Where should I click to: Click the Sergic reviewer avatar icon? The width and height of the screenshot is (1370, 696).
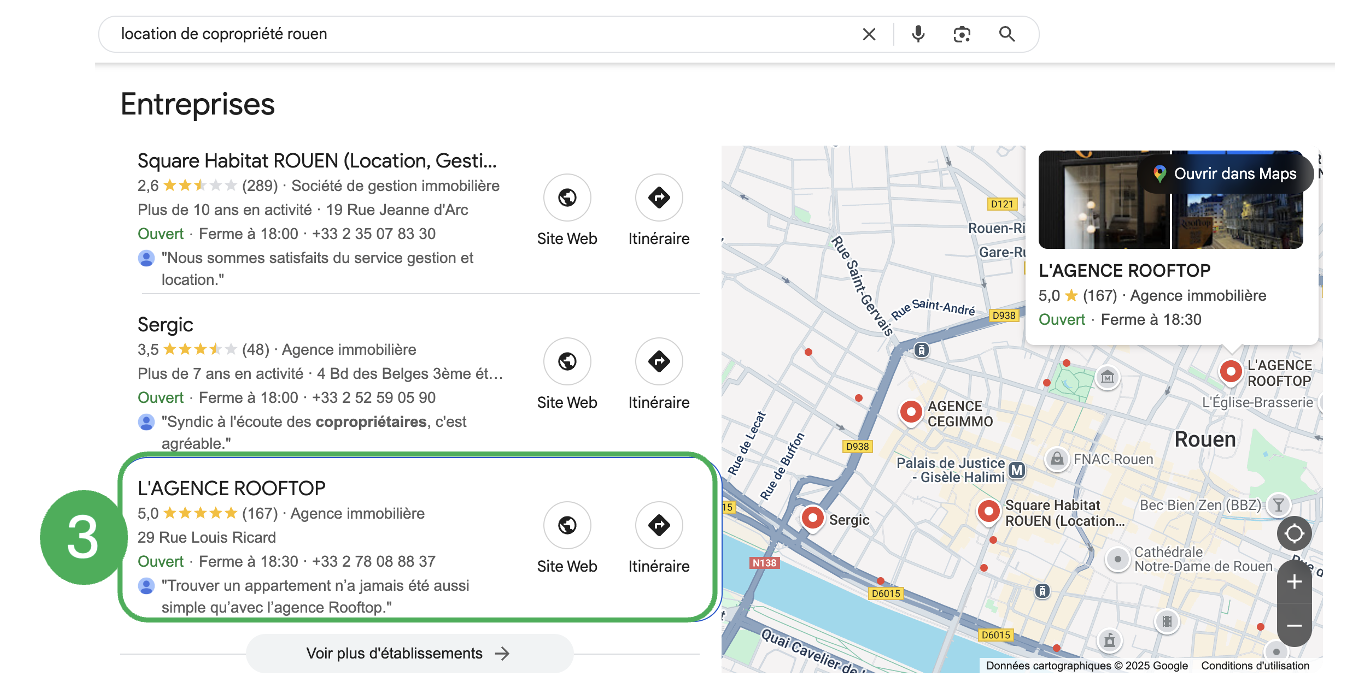(146, 422)
